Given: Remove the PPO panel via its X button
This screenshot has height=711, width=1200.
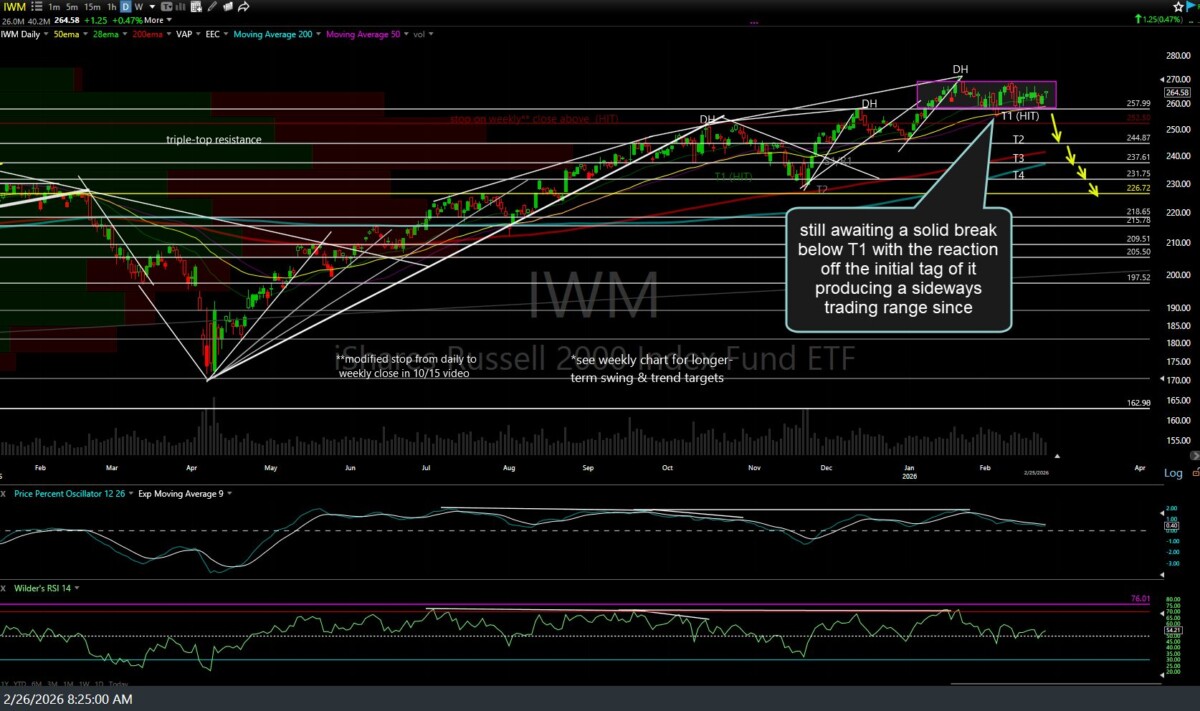Looking at the screenshot, I should [2, 493].
